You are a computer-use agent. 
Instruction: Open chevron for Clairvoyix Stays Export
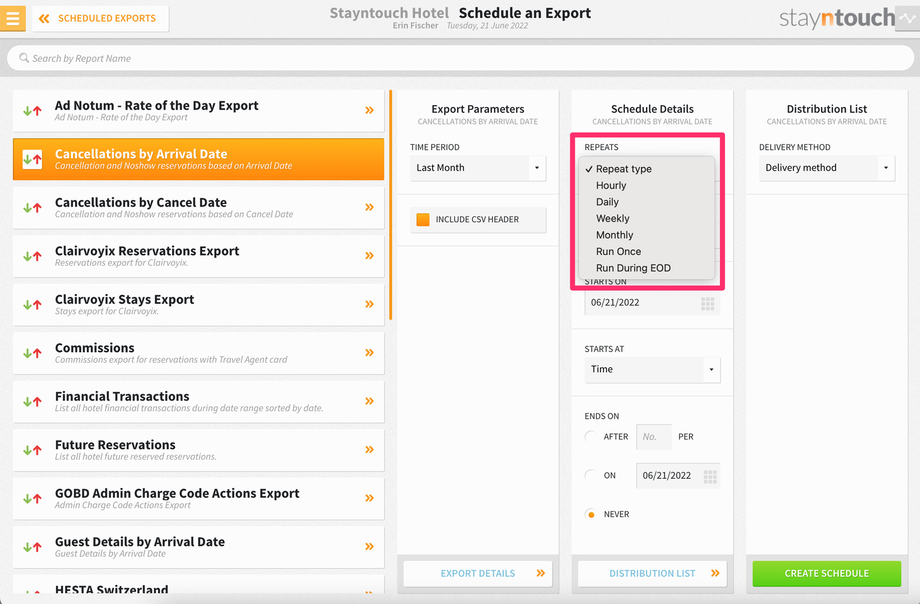coord(369,304)
